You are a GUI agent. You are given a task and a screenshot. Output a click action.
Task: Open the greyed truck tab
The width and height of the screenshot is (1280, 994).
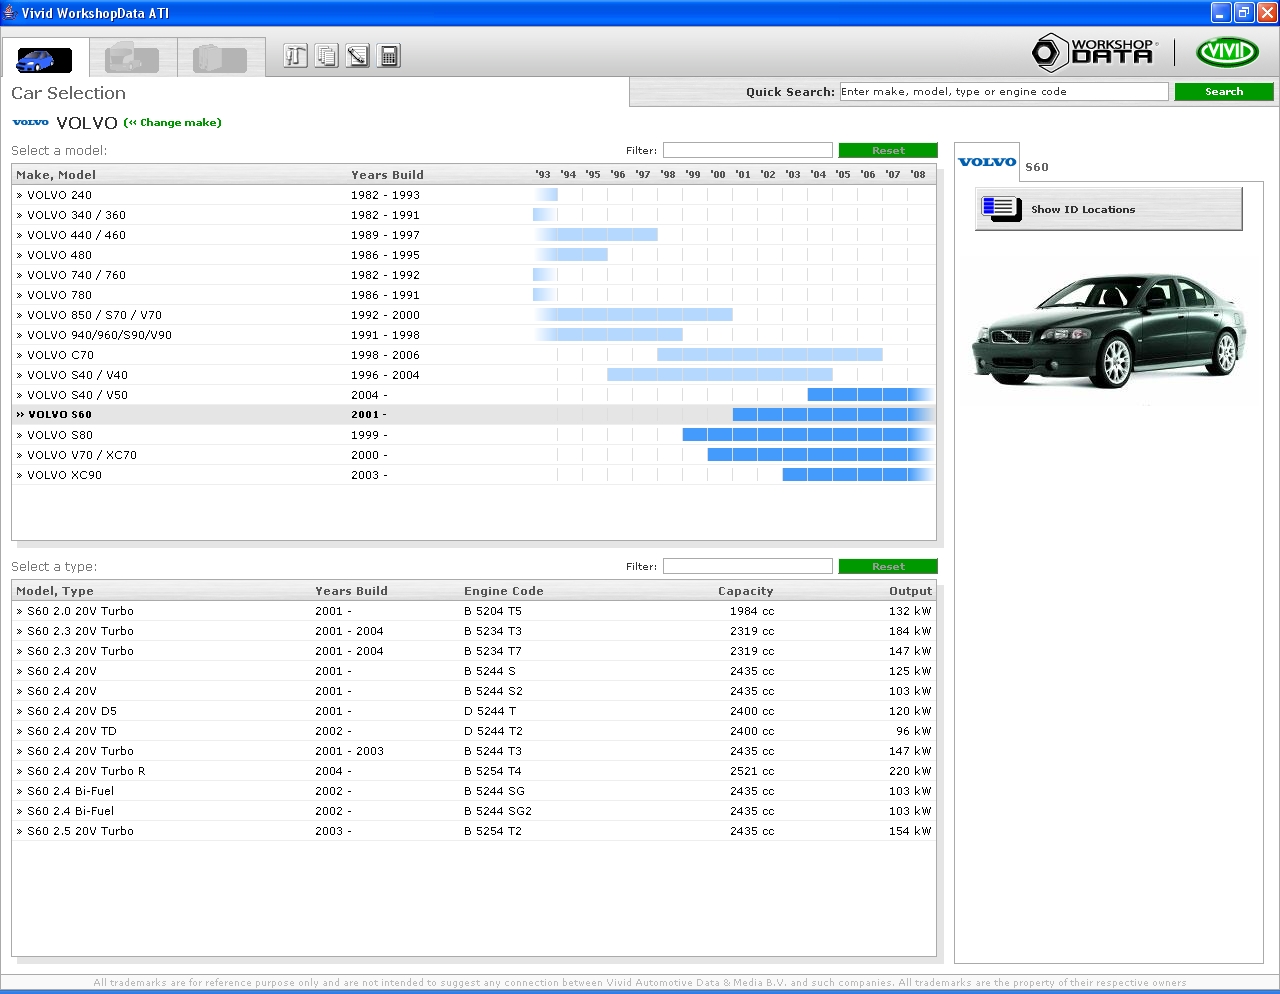click(x=132, y=58)
